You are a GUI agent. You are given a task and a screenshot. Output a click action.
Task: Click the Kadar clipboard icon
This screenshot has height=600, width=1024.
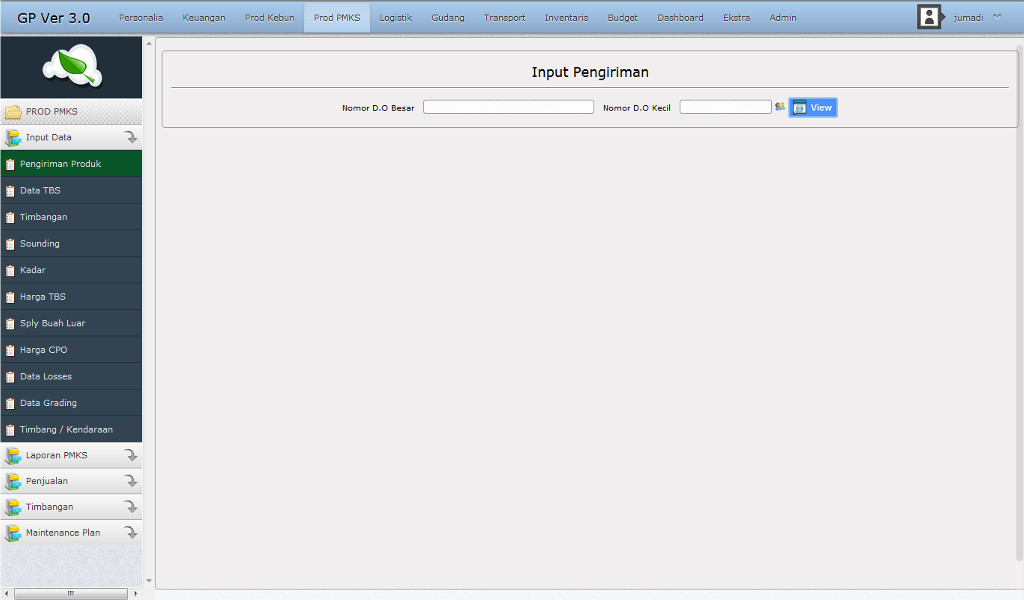(10, 270)
